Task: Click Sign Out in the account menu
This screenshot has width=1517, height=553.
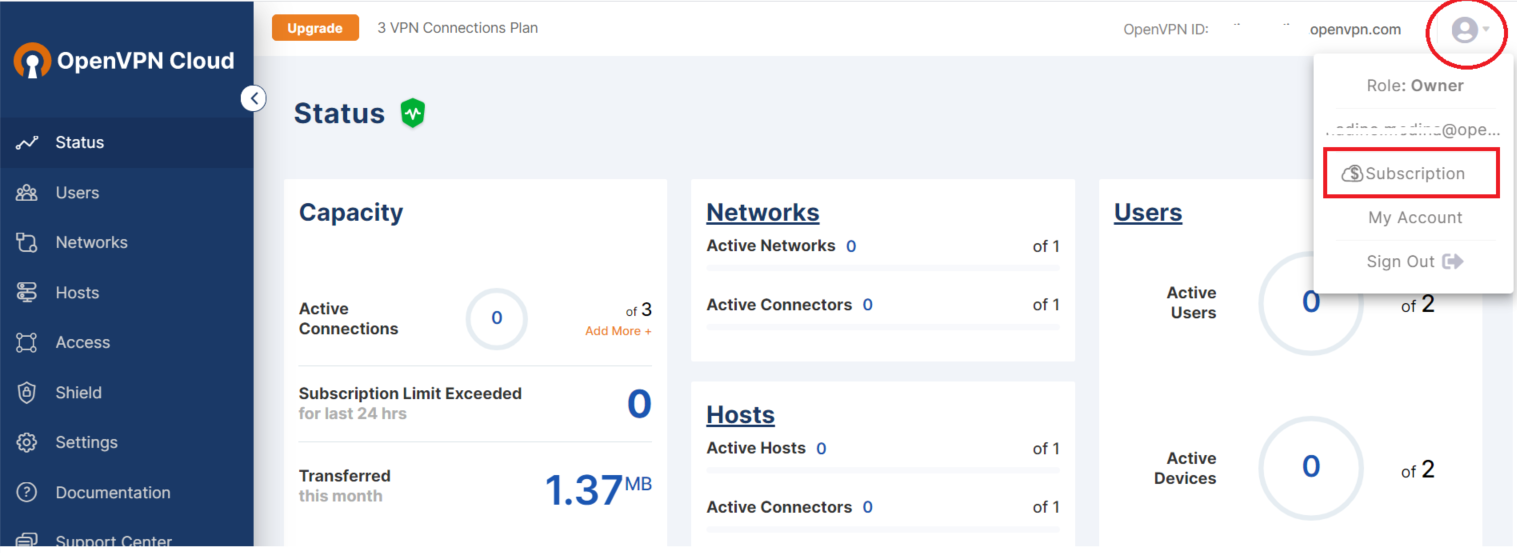Action: click(1414, 261)
